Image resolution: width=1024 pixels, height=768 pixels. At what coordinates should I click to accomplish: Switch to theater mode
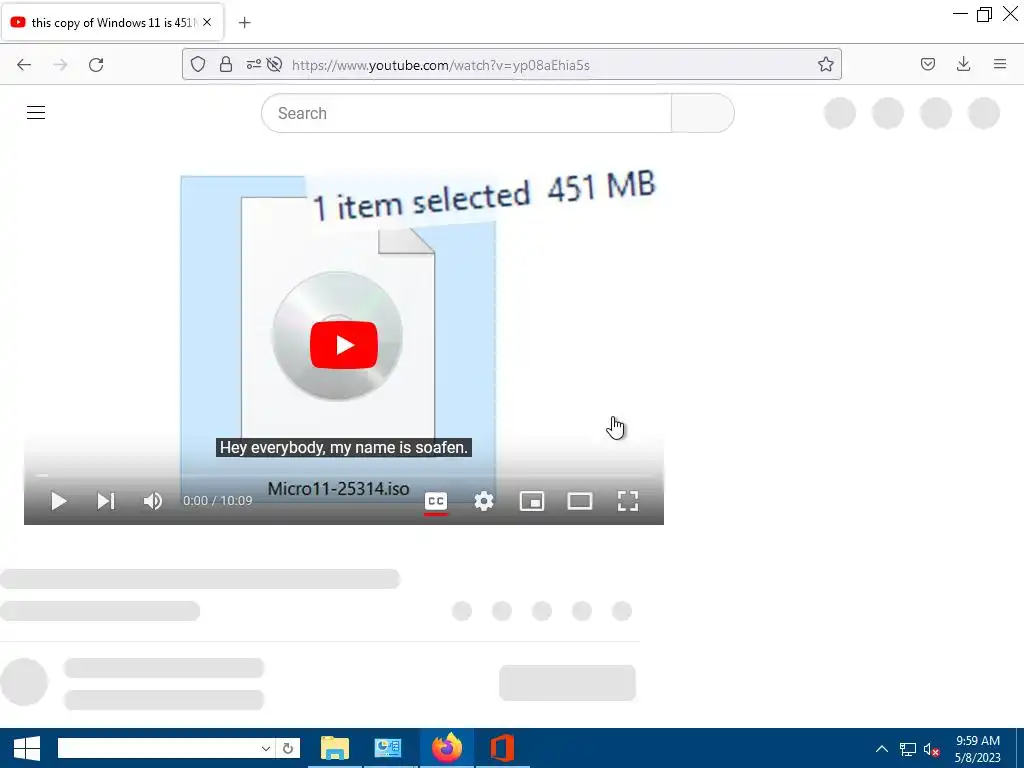pos(580,501)
